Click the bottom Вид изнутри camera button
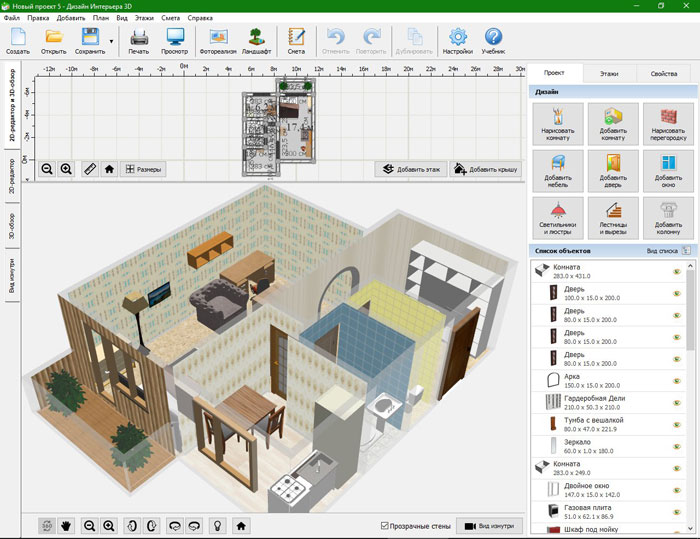 [489, 526]
